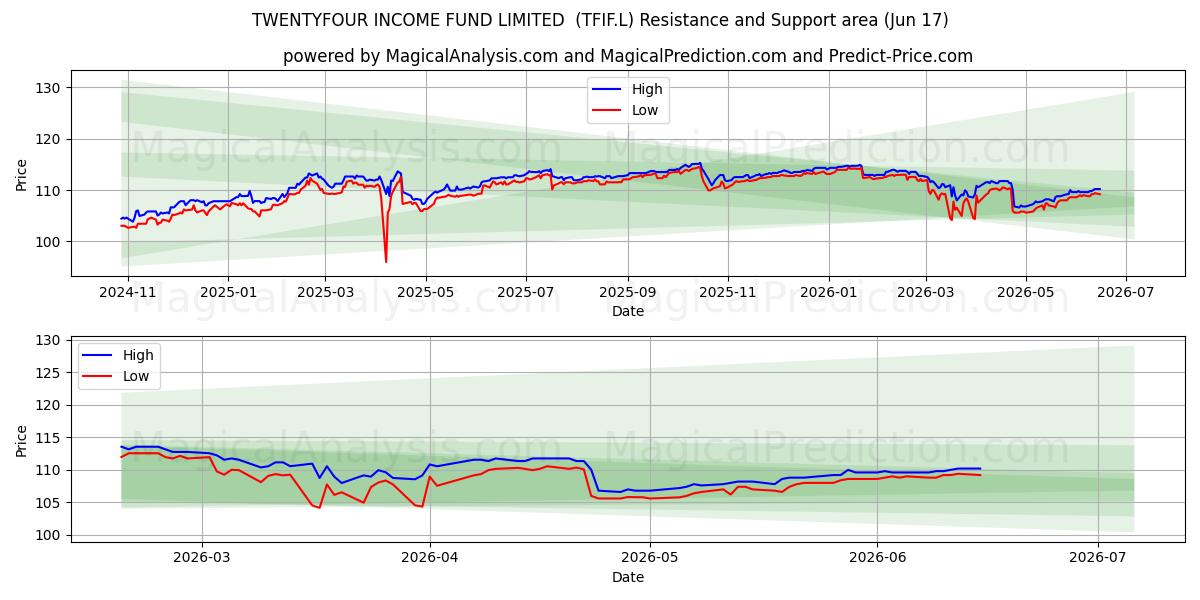The height and width of the screenshot is (600, 1200).
Task: Click 'High' in the lower chart legend
Action: [138, 355]
